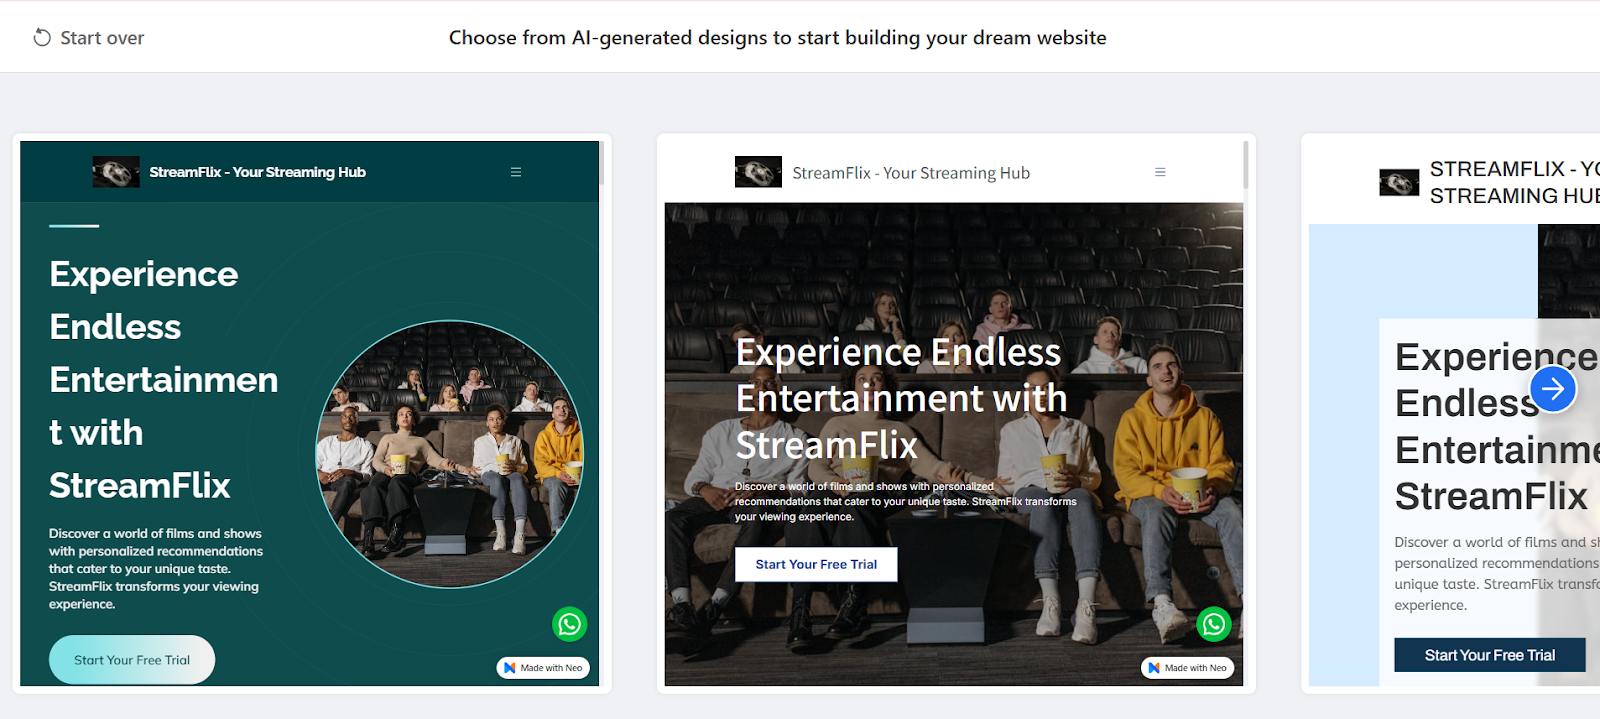1600x719 pixels.
Task: Click Made with Neo badge in teal design
Action: (543, 668)
